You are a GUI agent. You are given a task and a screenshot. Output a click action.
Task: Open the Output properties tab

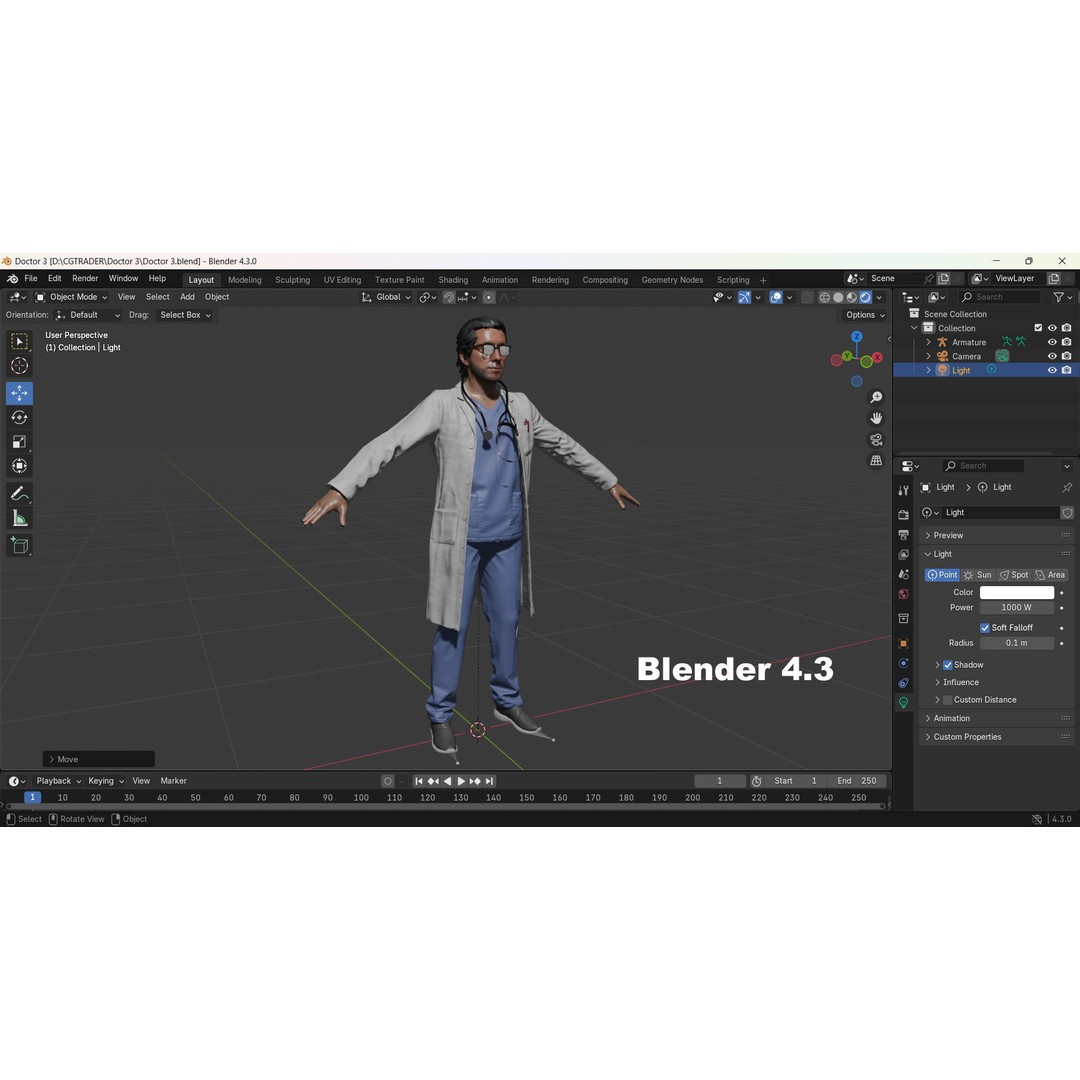pos(904,534)
